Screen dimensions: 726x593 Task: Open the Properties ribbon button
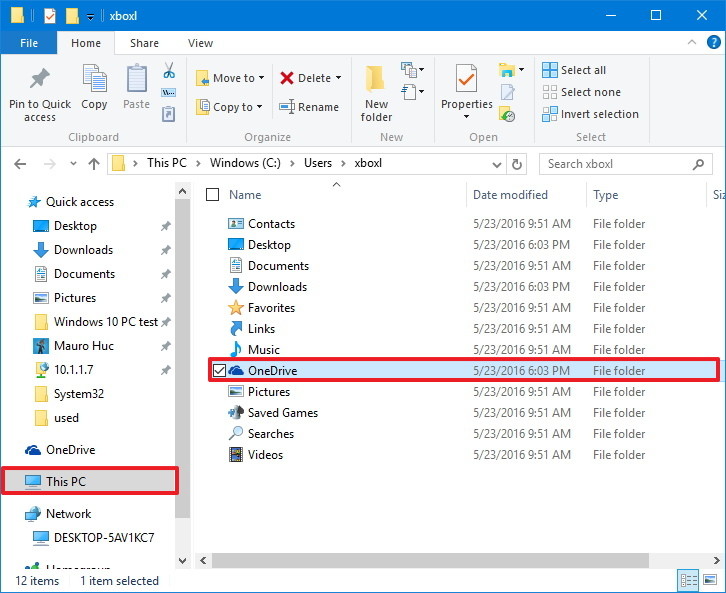pyautogui.click(x=466, y=92)
